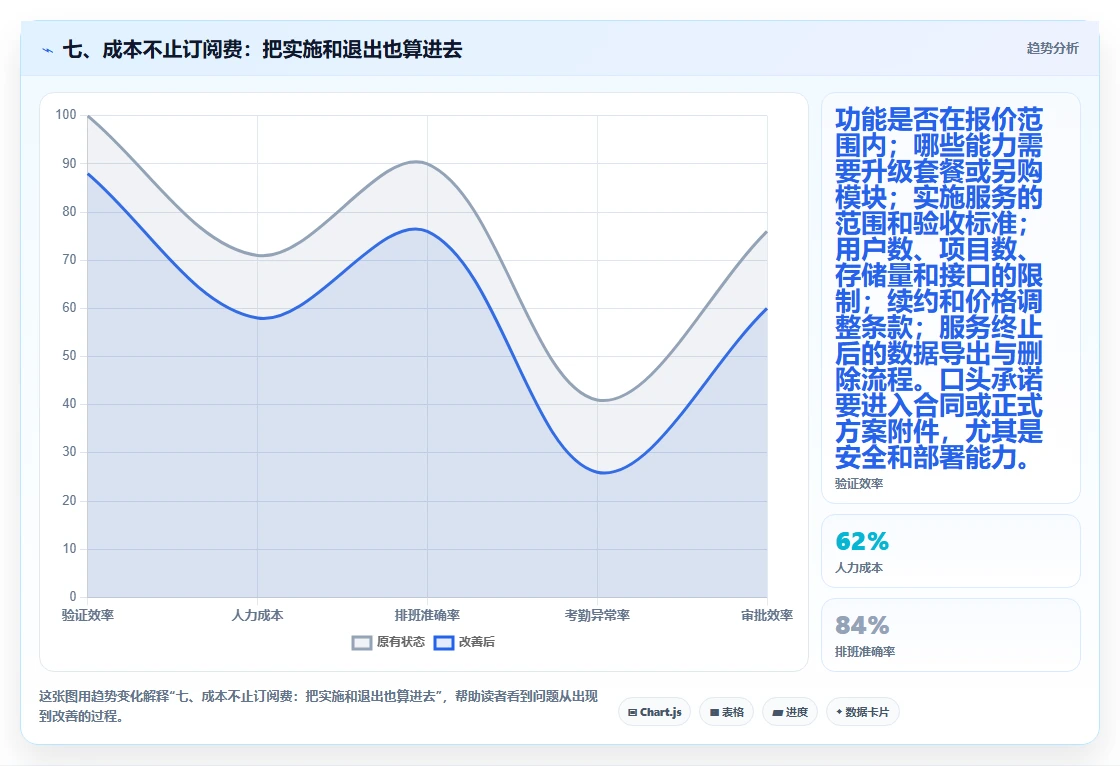The width and height of the screenshot is (1120, 766).
Task: Click the 62% 人力成本 data card
Action: point(951,551)
